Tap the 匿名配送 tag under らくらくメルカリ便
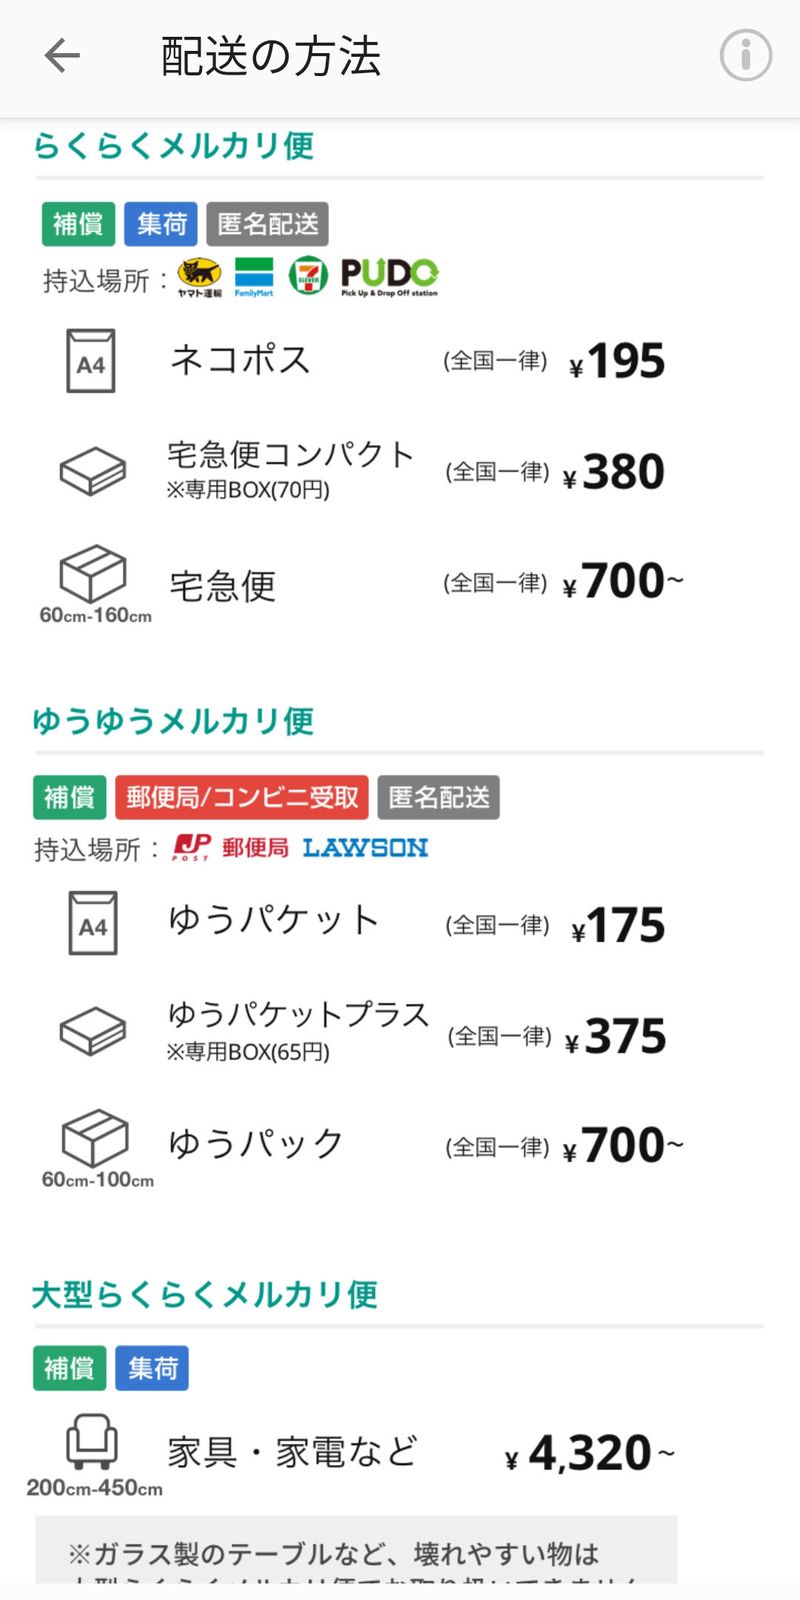The image size is (800, 1600). click(x=268, y=224)
